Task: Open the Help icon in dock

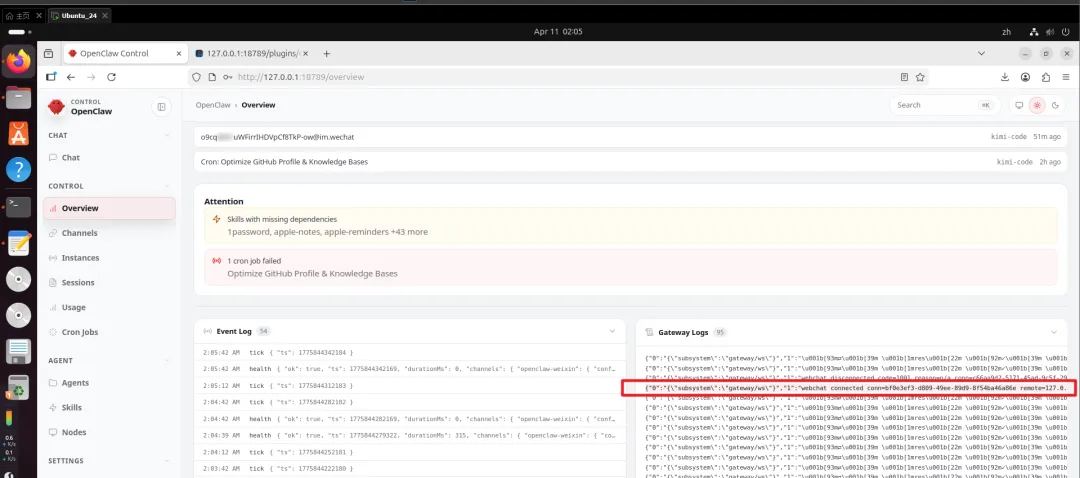Action: click(19, 169)
